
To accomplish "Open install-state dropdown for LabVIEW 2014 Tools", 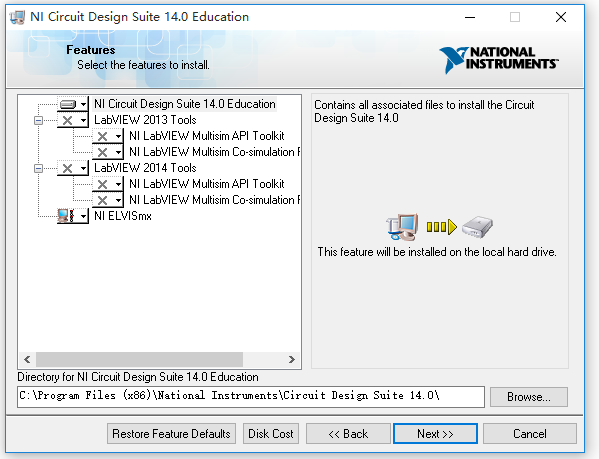I will pyautogui.click(x=73, y=168).
